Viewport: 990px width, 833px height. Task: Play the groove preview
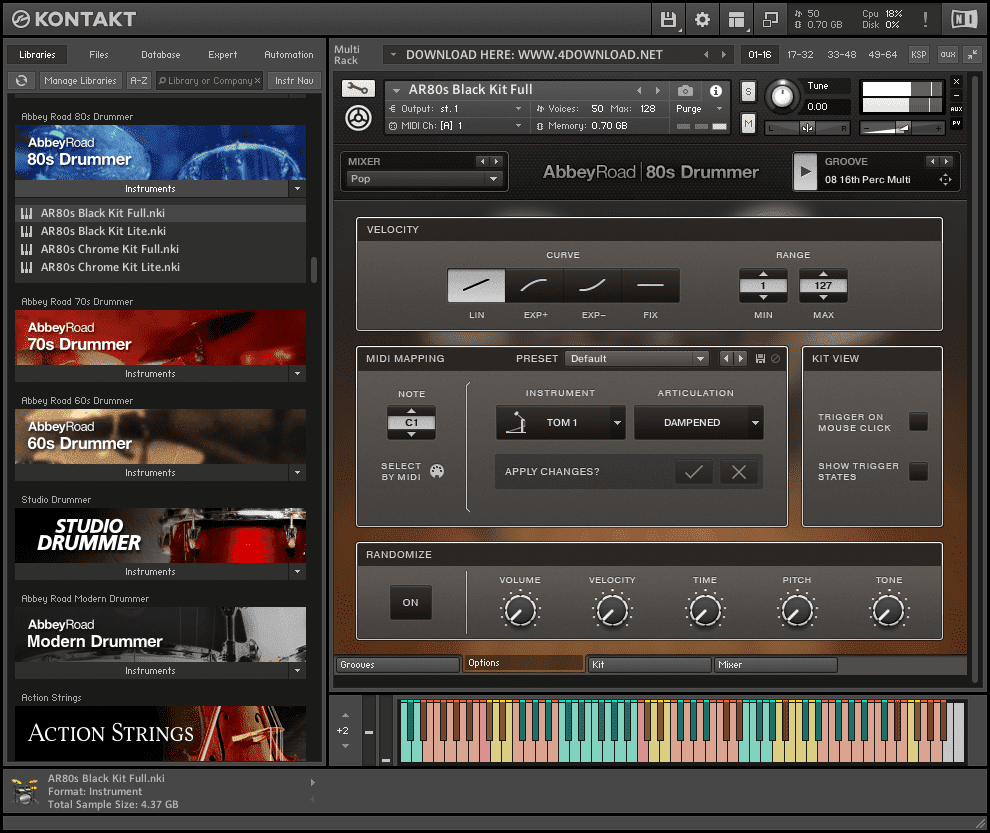[805, 171]
